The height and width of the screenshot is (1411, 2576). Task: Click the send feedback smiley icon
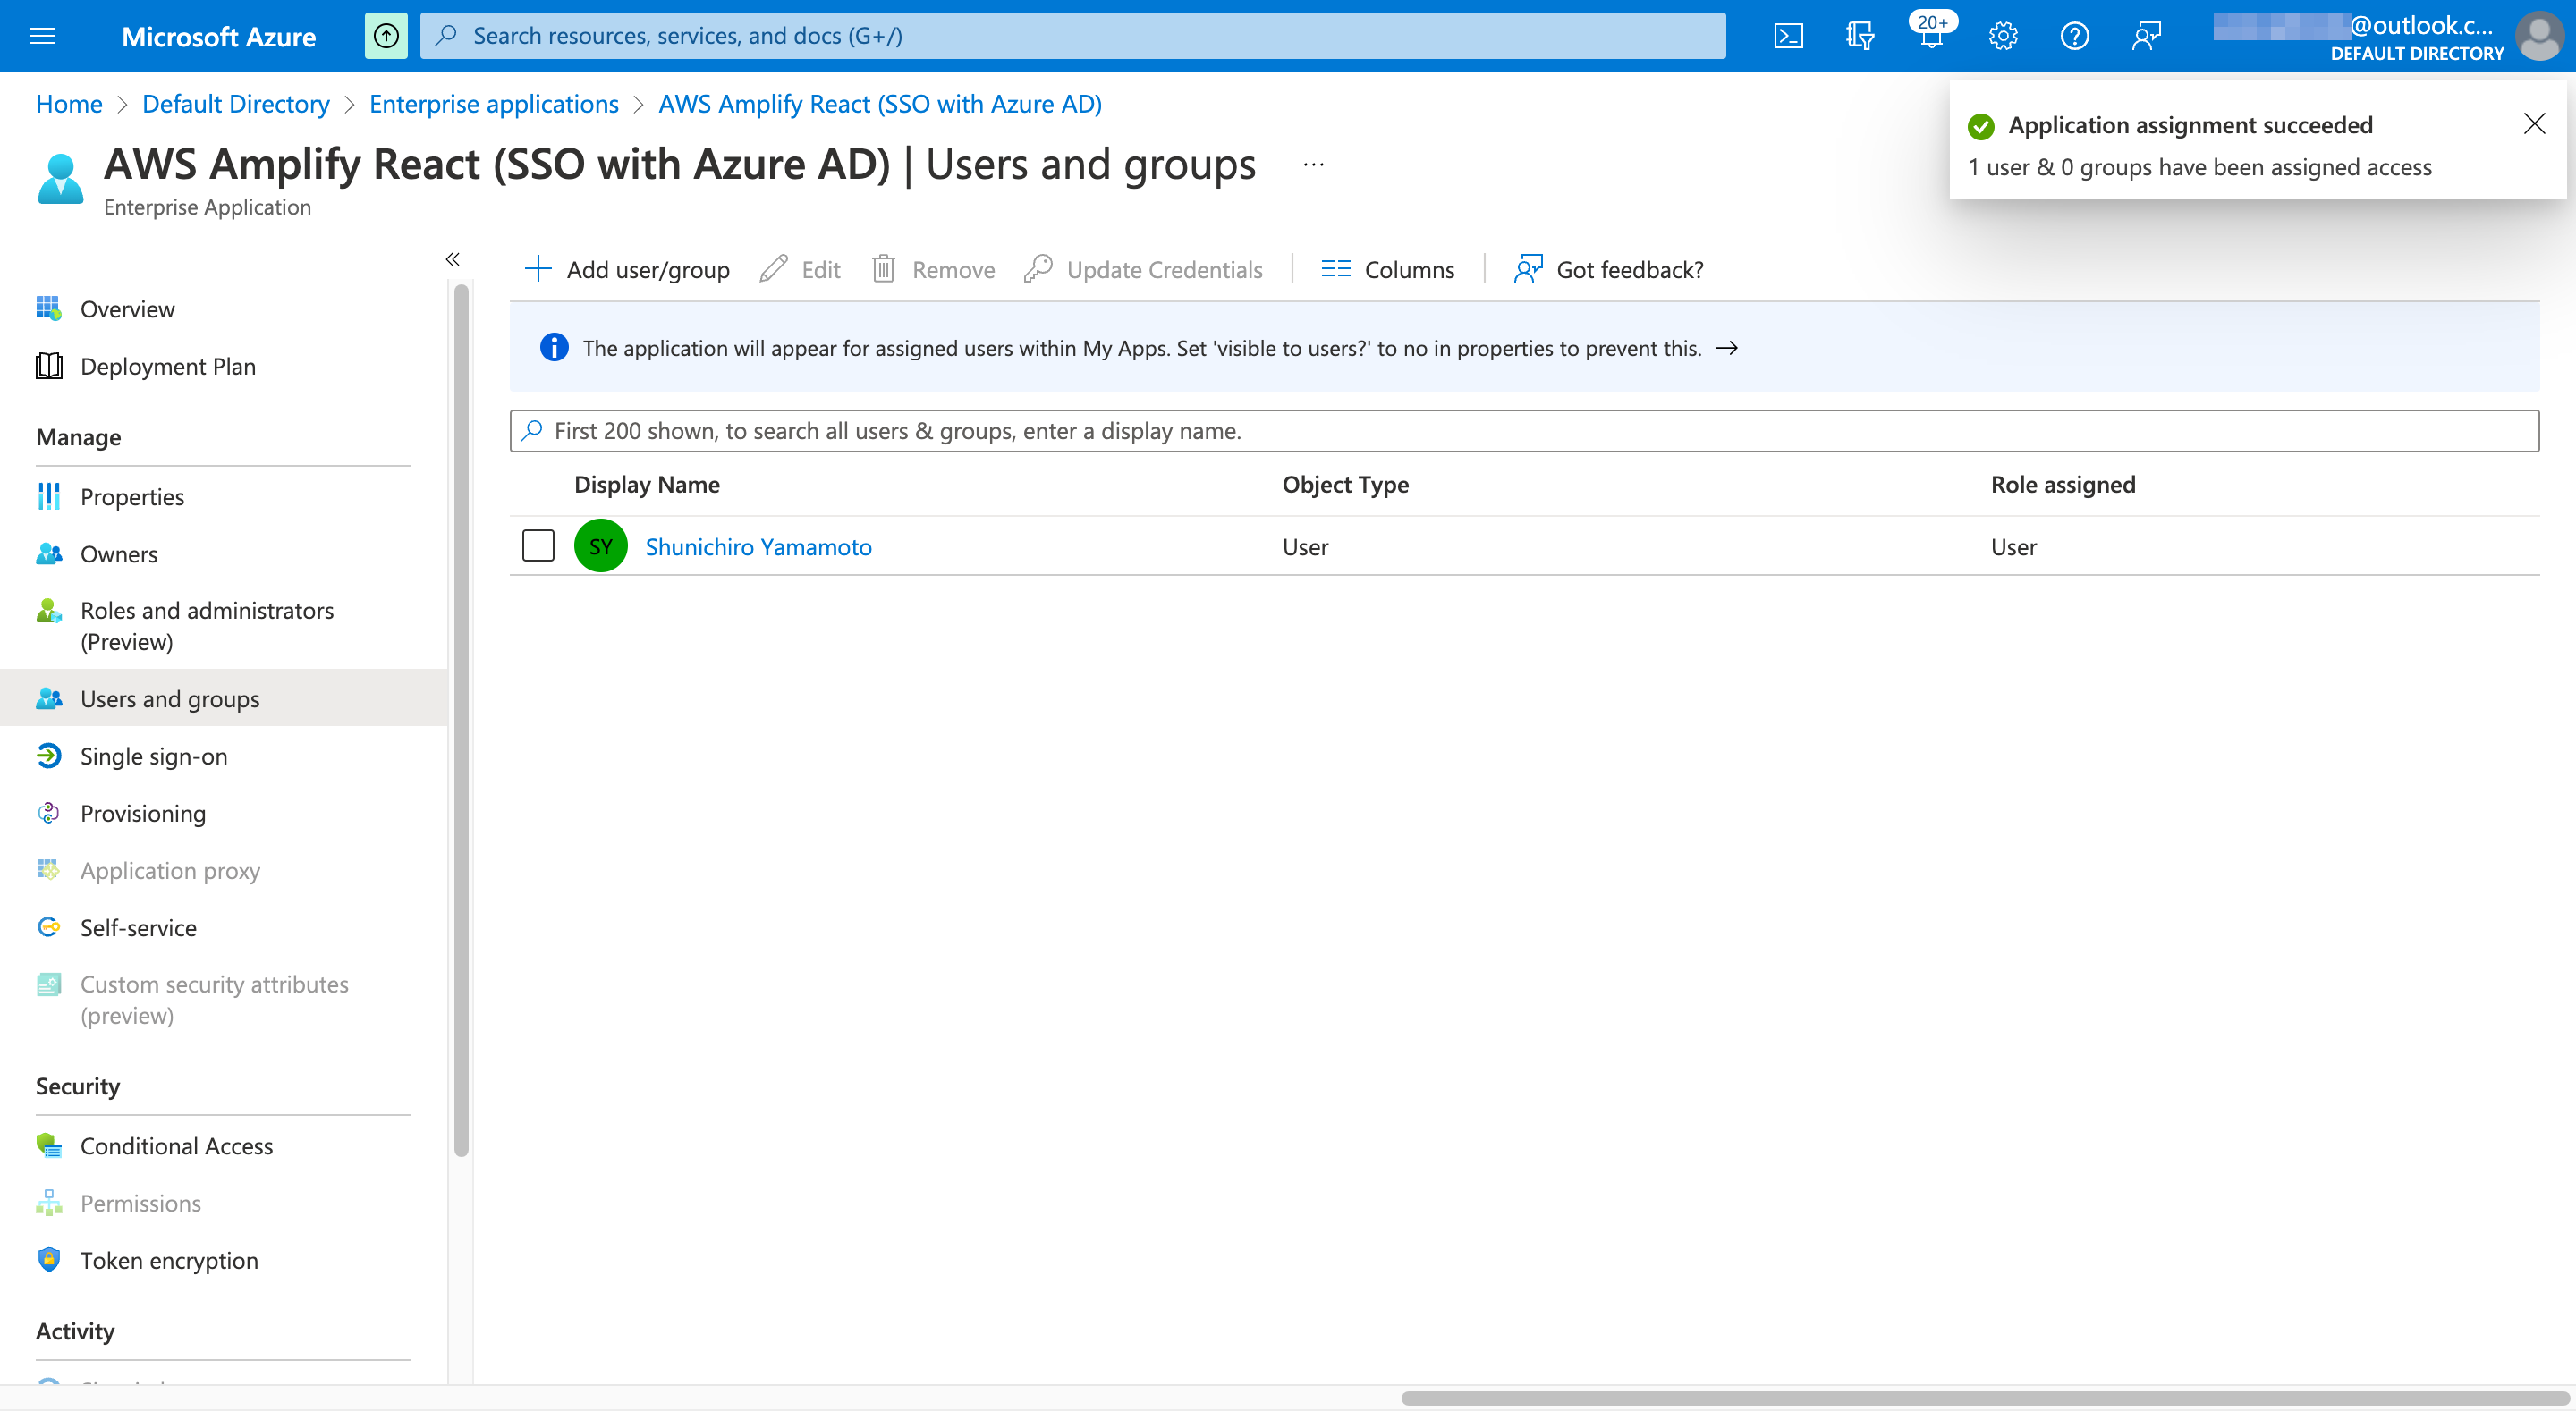click(2146, 35)
